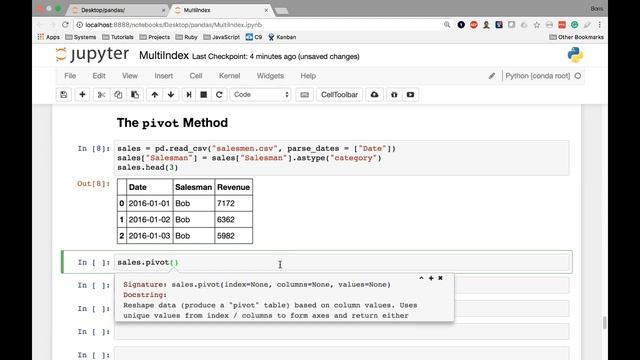Open the Ruby bookmarks folder
Image resolution: width=640 pixels, height=360 pixels.
(187, 37)
